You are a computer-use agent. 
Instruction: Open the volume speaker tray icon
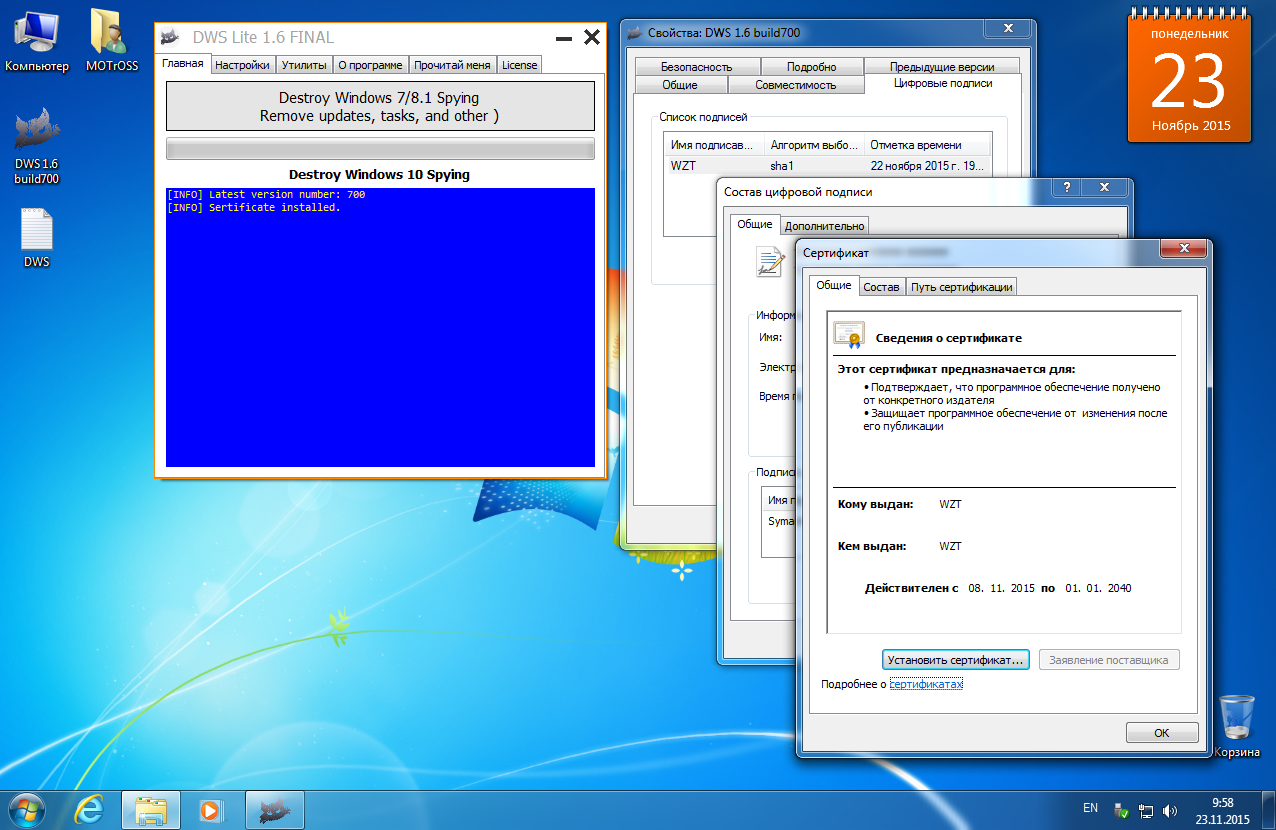click(x=1169, y=810)
